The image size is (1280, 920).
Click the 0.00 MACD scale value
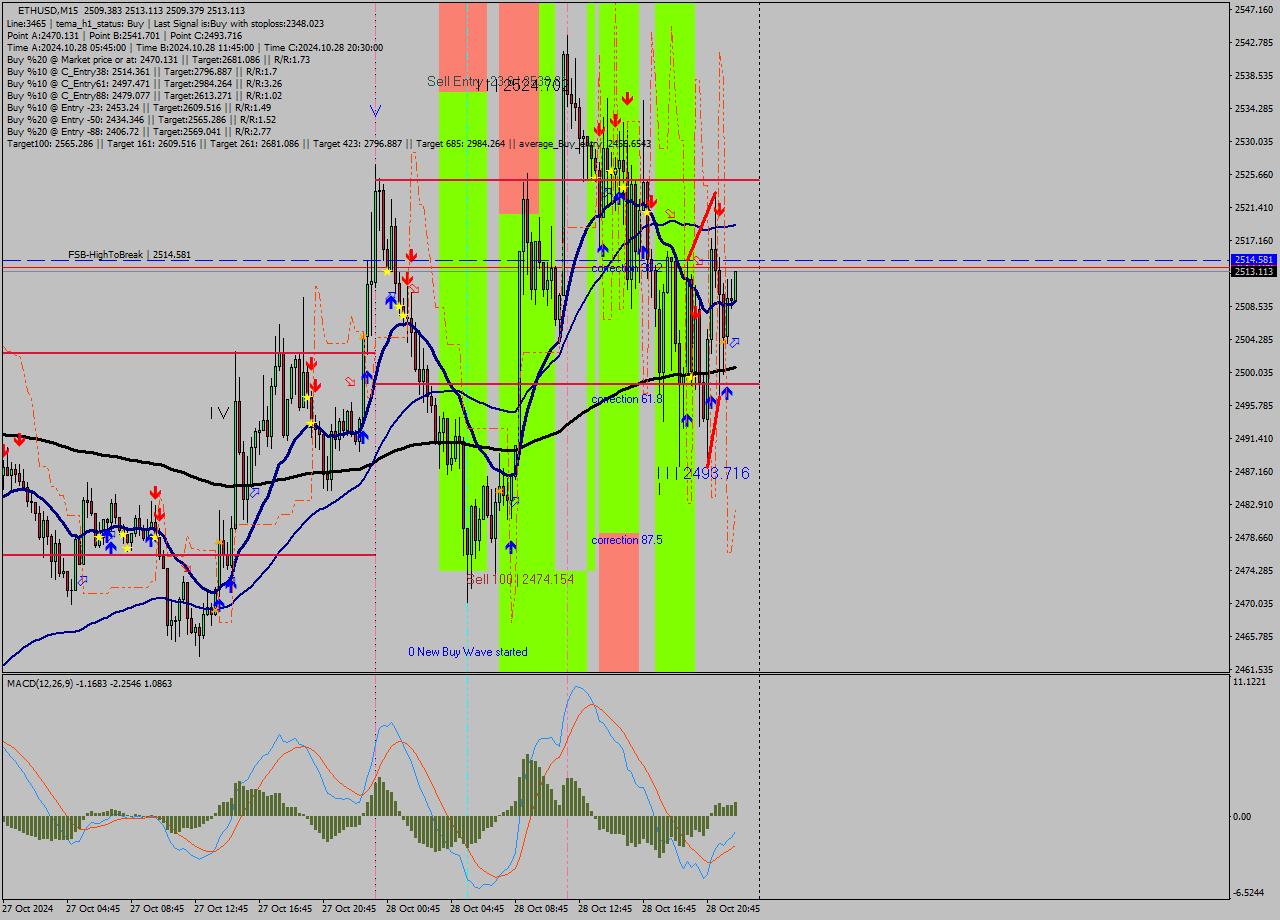coord(1244,816)
